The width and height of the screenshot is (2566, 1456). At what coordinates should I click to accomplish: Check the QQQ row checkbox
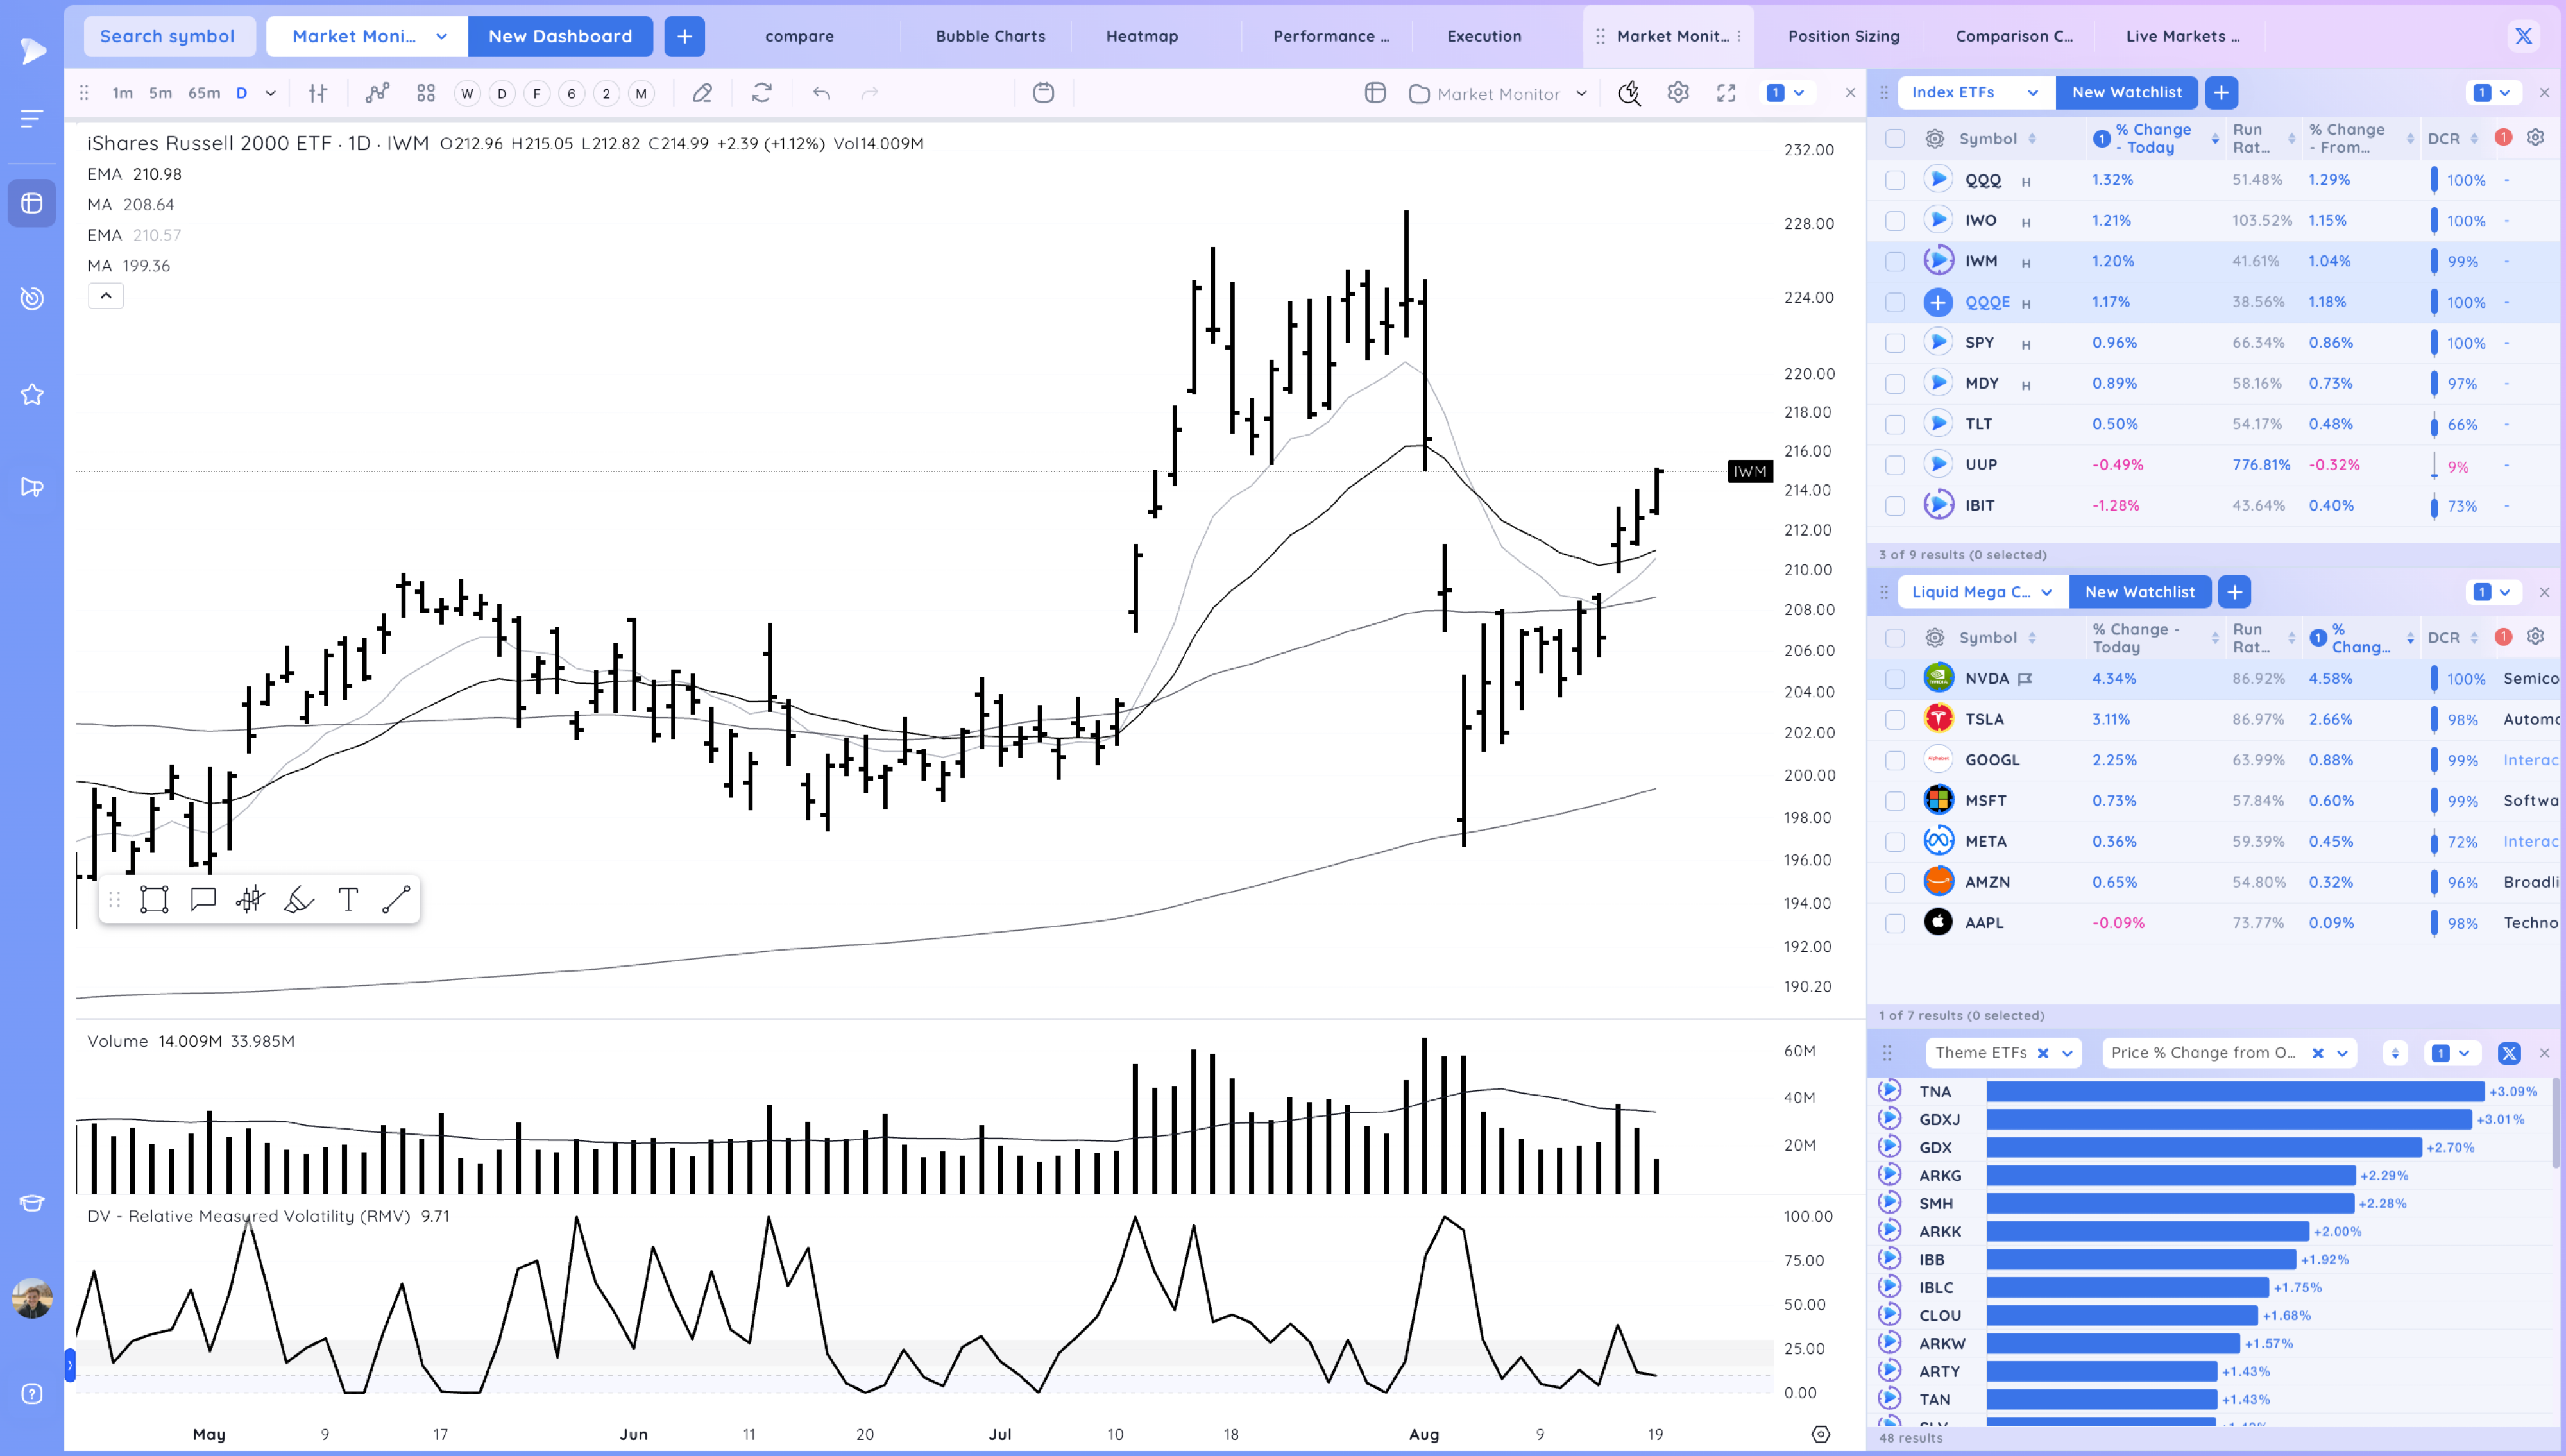click(x=1895, y=180)
